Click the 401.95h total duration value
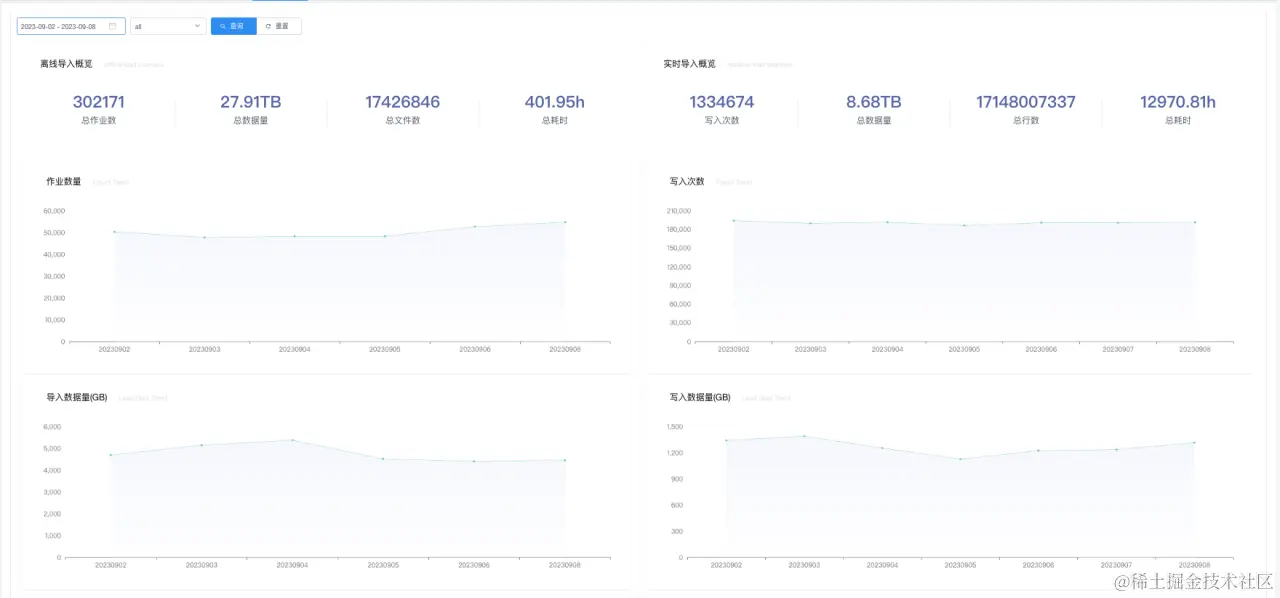Image resolution: width=1280 pixels, height=598 pixels. pos(555,102)
